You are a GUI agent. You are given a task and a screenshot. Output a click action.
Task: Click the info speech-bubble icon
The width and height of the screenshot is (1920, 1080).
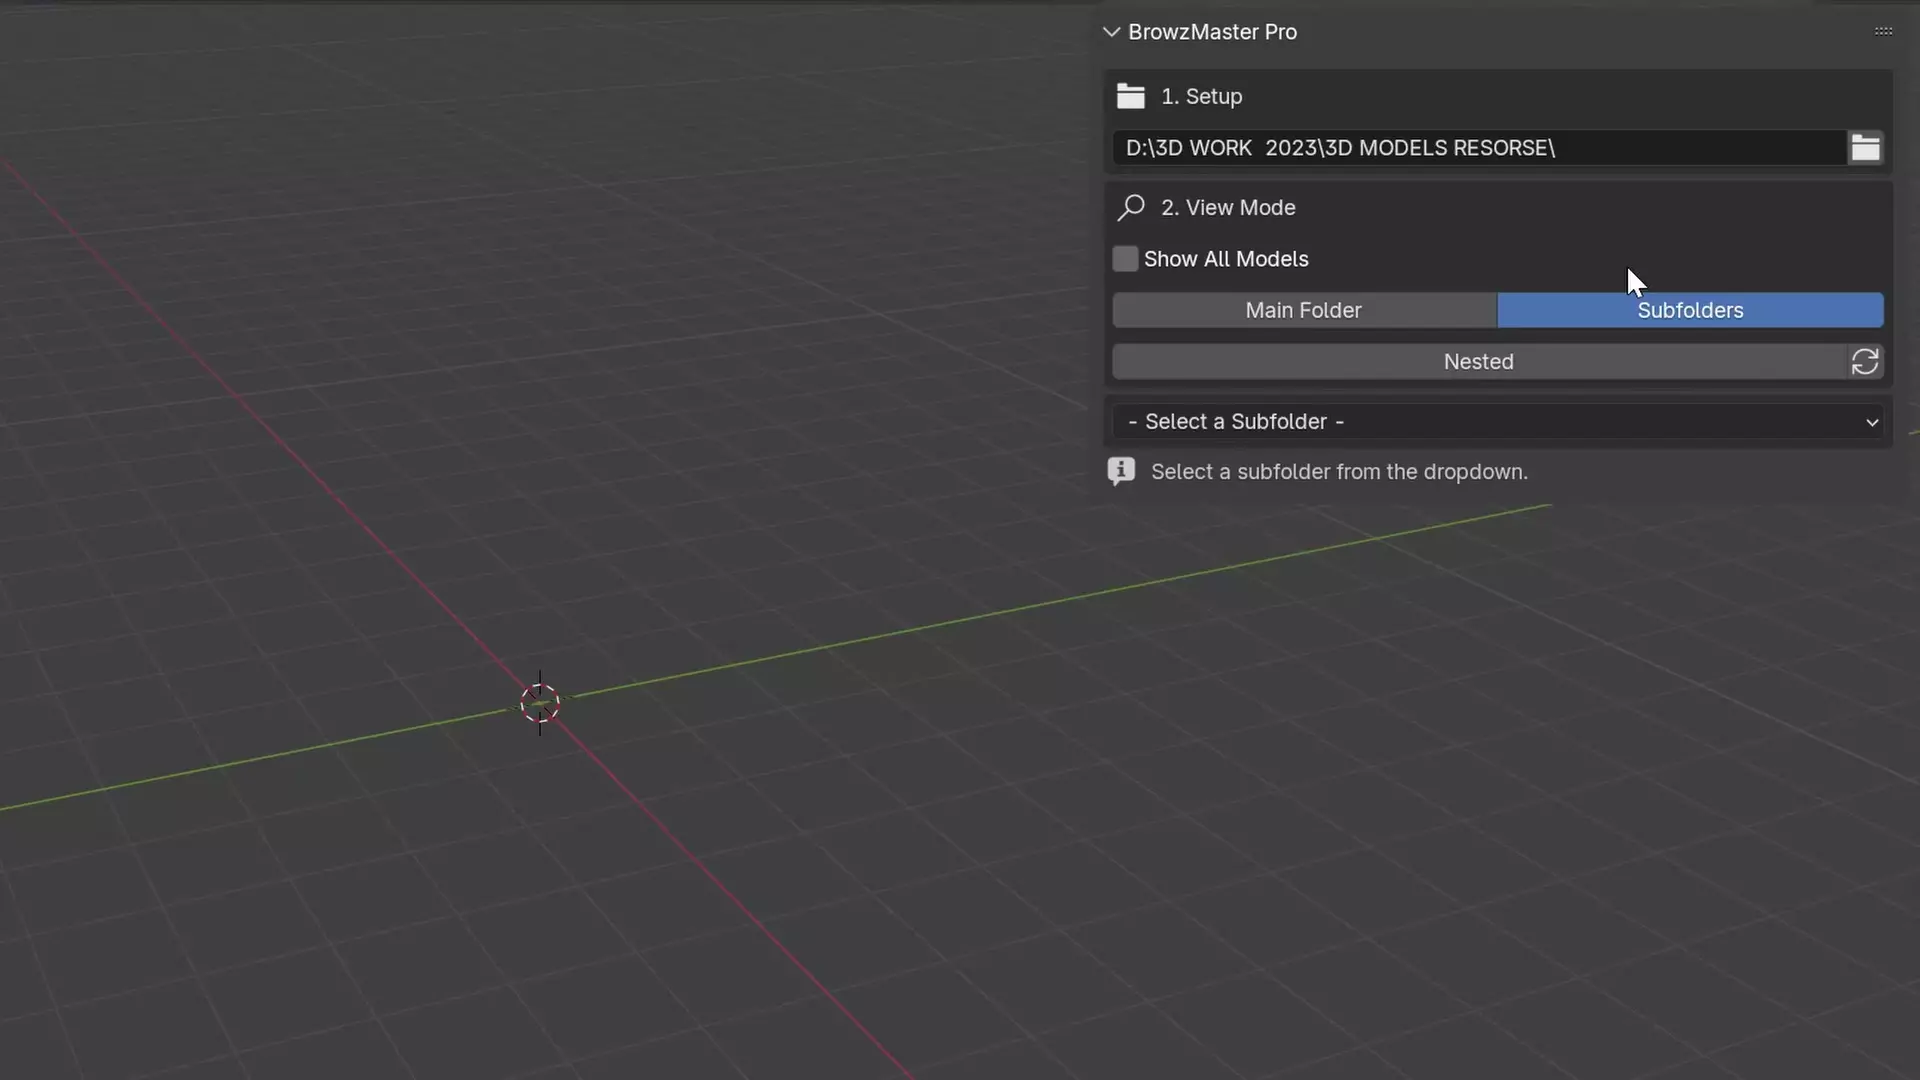coord(1121,471)
